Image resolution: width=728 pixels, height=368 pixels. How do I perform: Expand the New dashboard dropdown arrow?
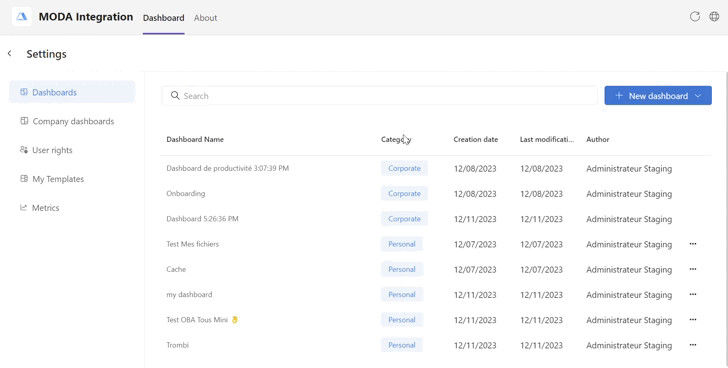698,96
